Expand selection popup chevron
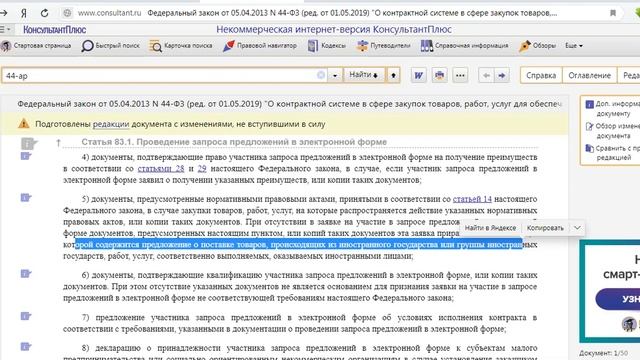Viewport: 640px width, 360px height. (577, 228)
